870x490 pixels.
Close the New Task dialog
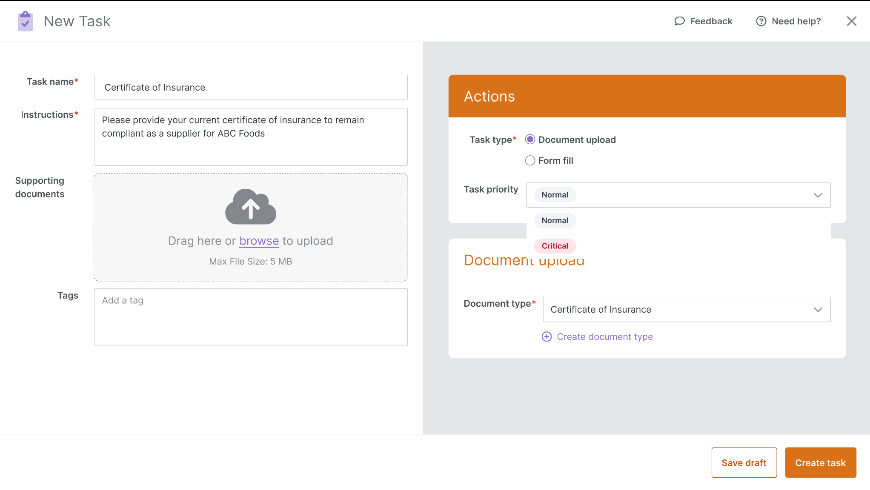tap(851, 21)
